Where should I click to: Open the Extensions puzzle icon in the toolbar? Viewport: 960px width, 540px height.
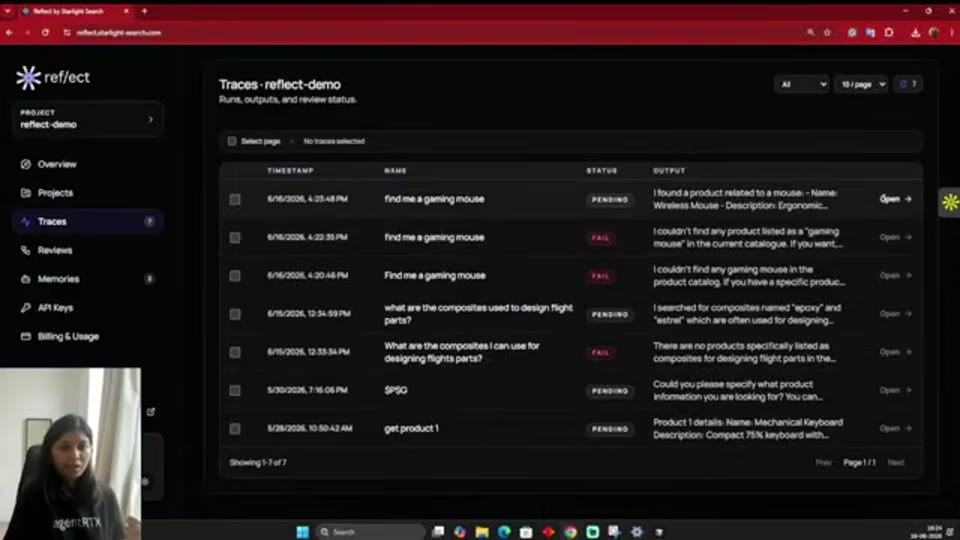click(889, 32)
